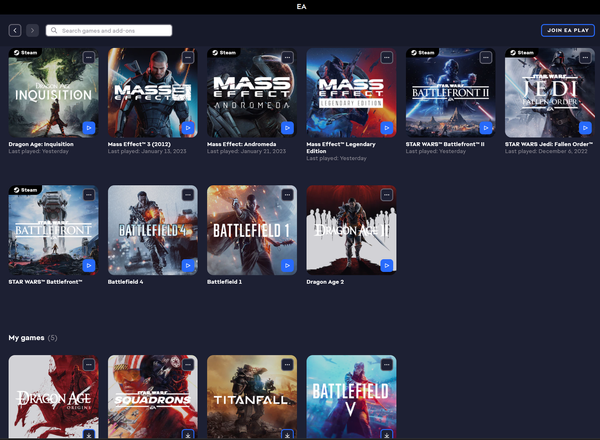Open Mass Effect Andromeda cover art

coord(252,93)
